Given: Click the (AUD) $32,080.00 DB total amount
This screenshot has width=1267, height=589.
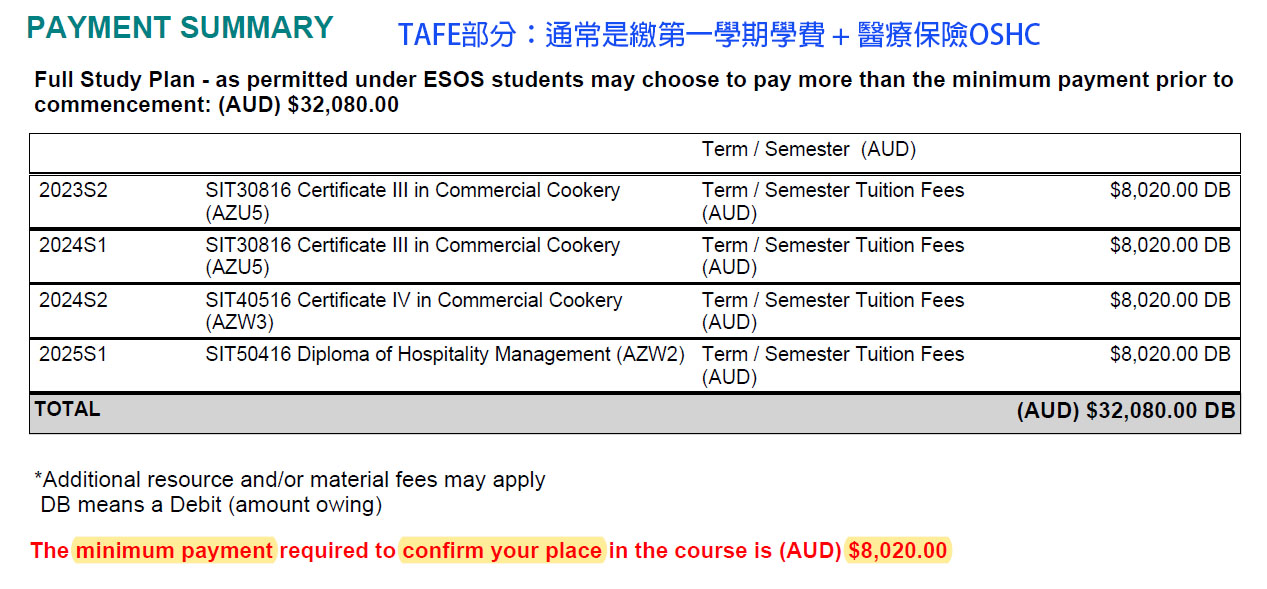Looking at the screenshot, I should [1125, 411].
